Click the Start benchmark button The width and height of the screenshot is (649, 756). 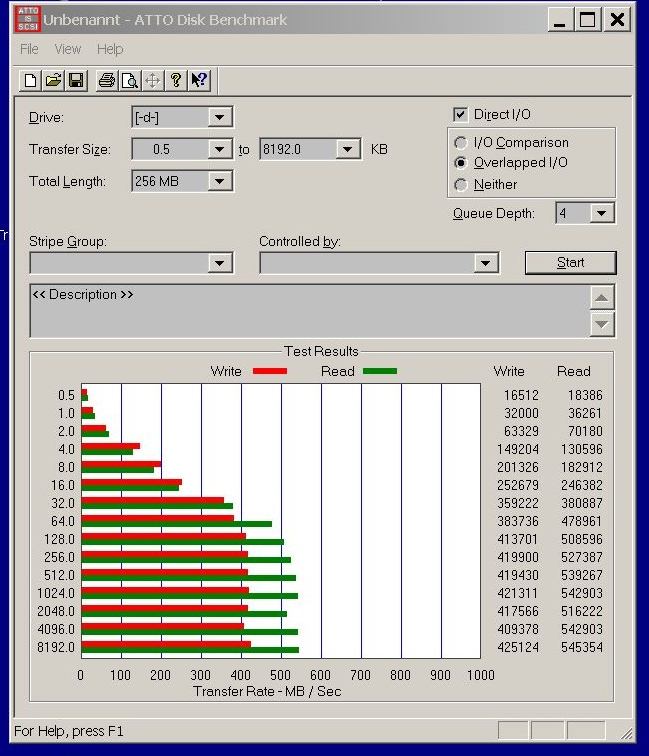(x=570, y=263)
